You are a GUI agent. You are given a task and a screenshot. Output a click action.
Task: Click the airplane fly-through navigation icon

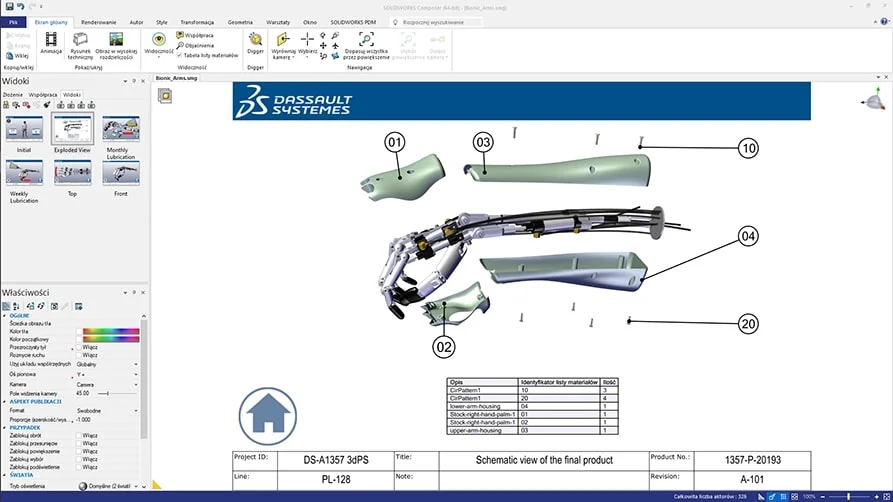coord(335,46)
